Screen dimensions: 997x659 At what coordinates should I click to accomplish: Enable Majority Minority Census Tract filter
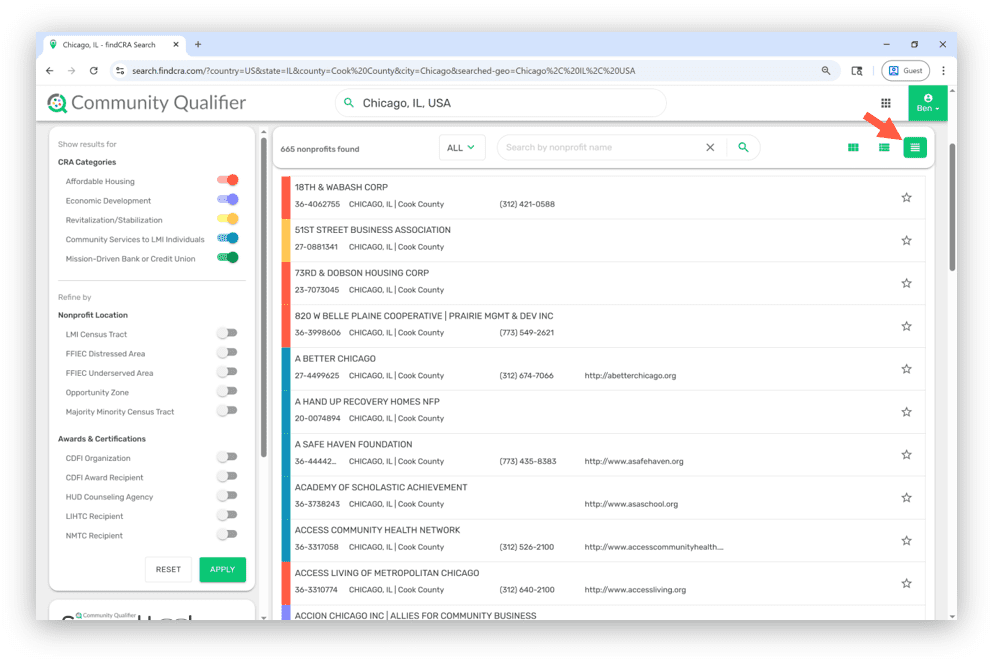click(227, 411)
